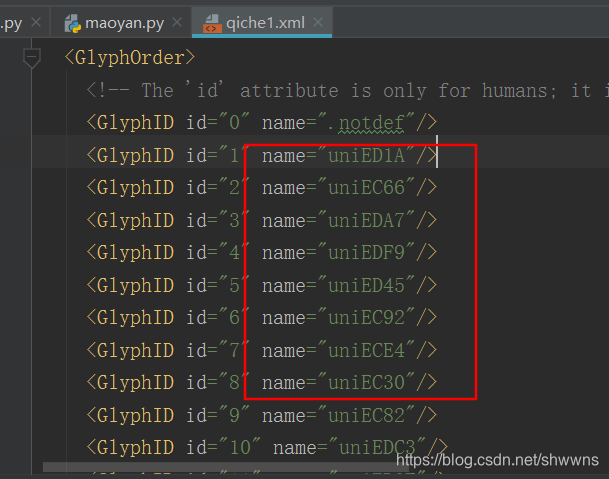Screen dimensions: 609x479
Task: Click the <GlyphOrder> opening tag
Action: 130,58
